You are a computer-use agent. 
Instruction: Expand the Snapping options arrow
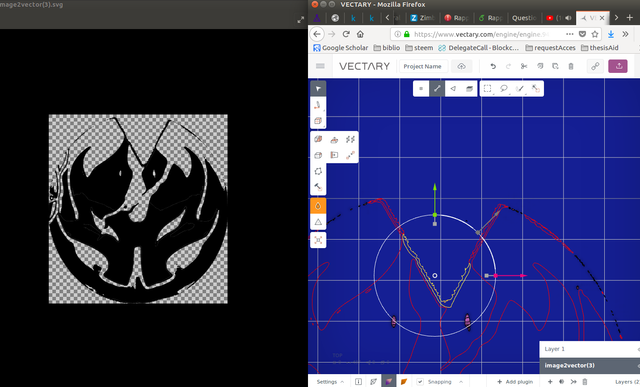pyautogui.click(x=461, y=382)
